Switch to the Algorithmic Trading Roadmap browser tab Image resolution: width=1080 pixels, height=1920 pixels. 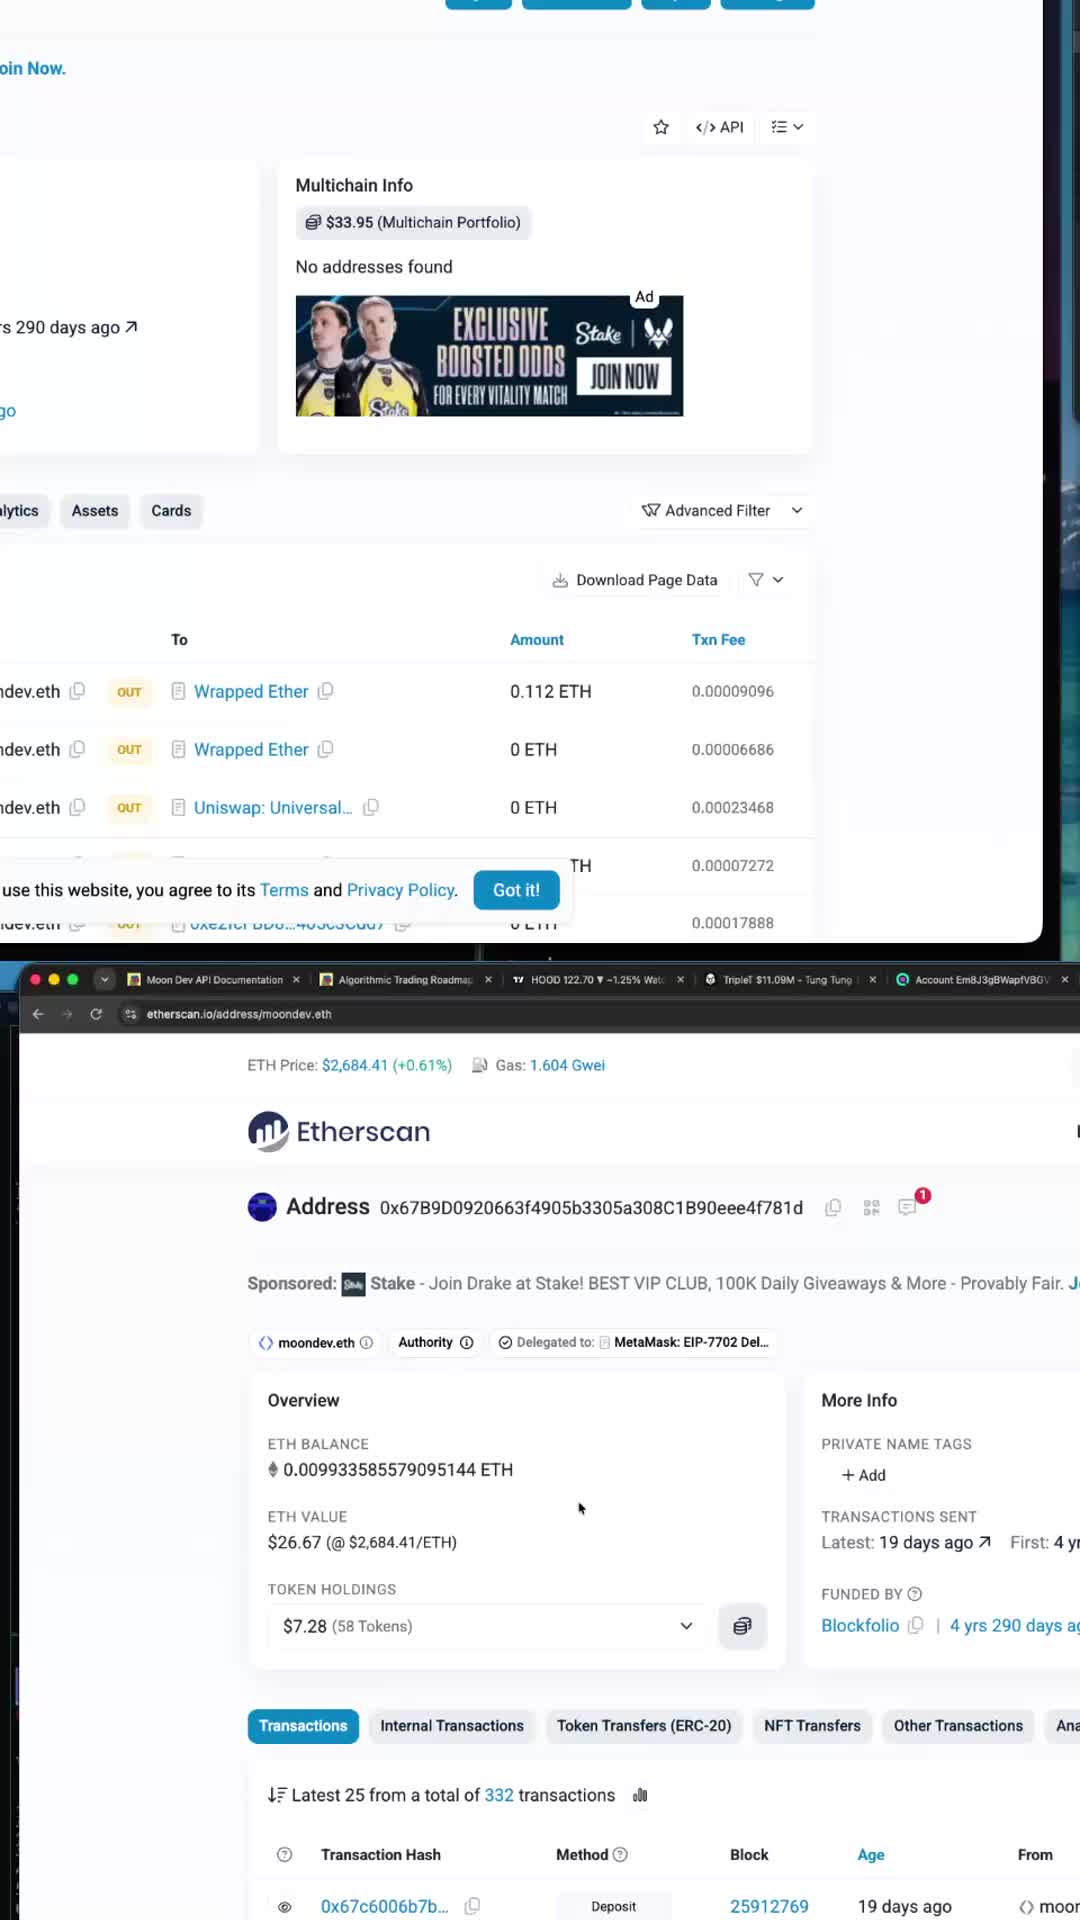coord(405,980)
